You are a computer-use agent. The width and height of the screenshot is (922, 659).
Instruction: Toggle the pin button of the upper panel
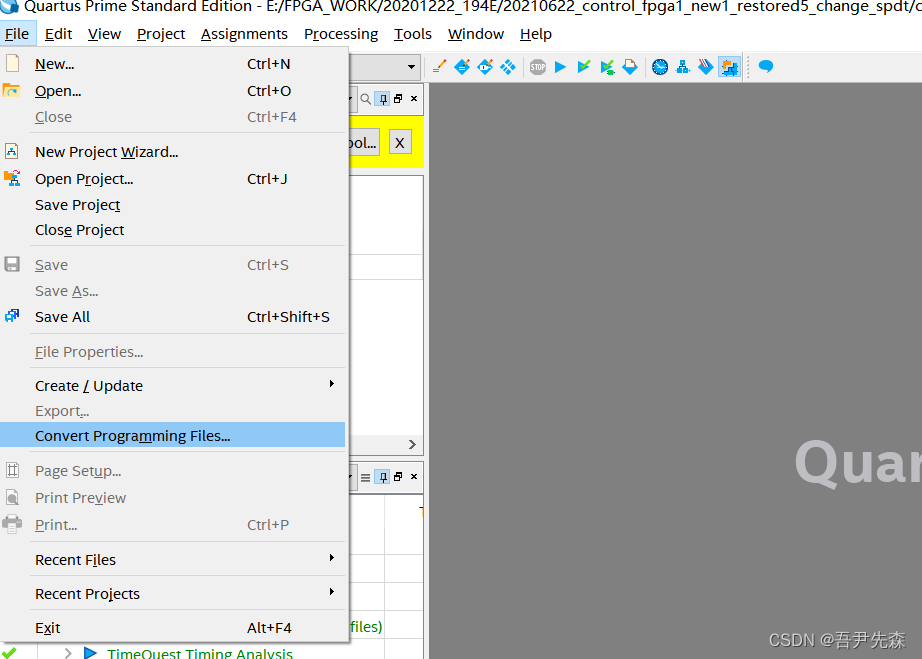tap(383, 99)
